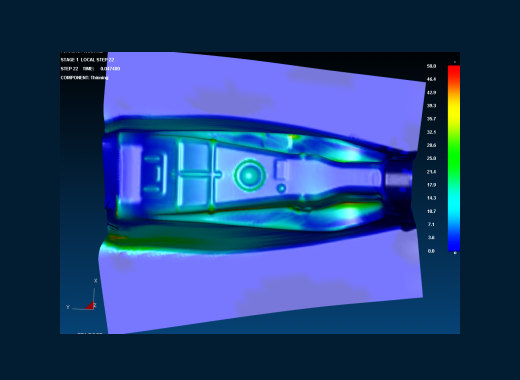Click the 17.9 legend scale value
Screen dimensions: 520x380
[431, 185]
